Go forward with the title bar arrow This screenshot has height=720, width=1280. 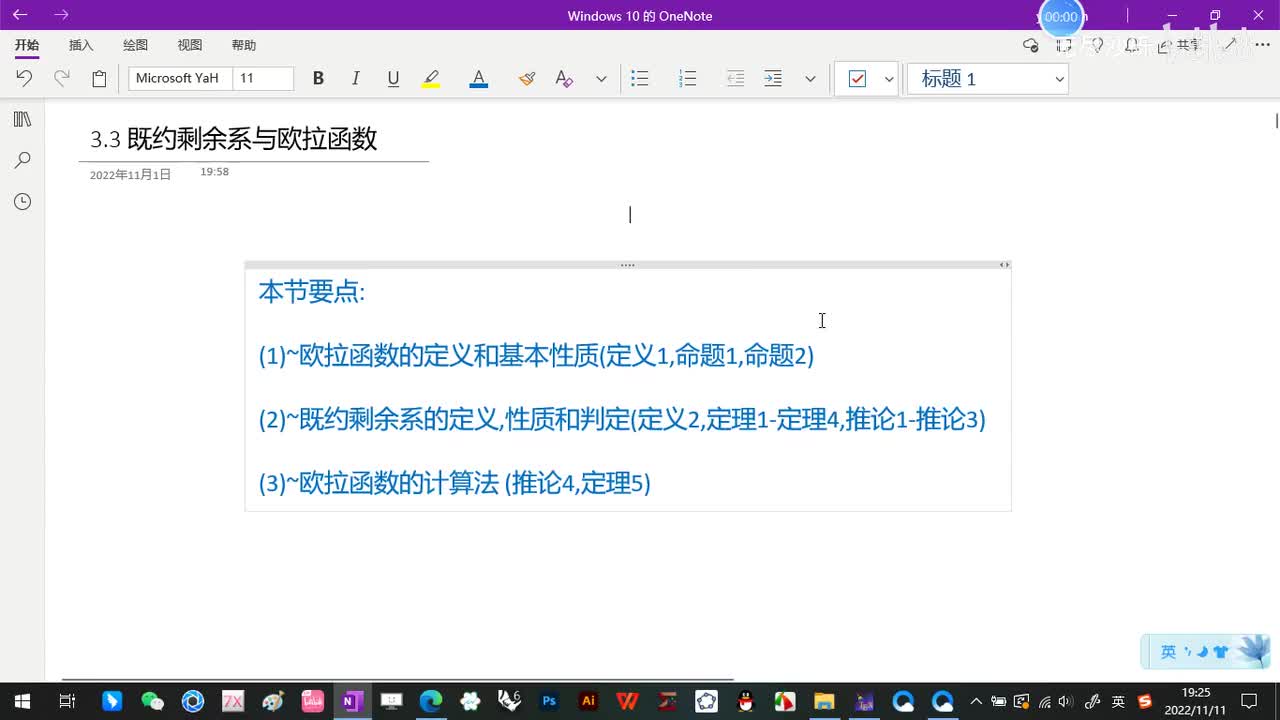[62, 15]
